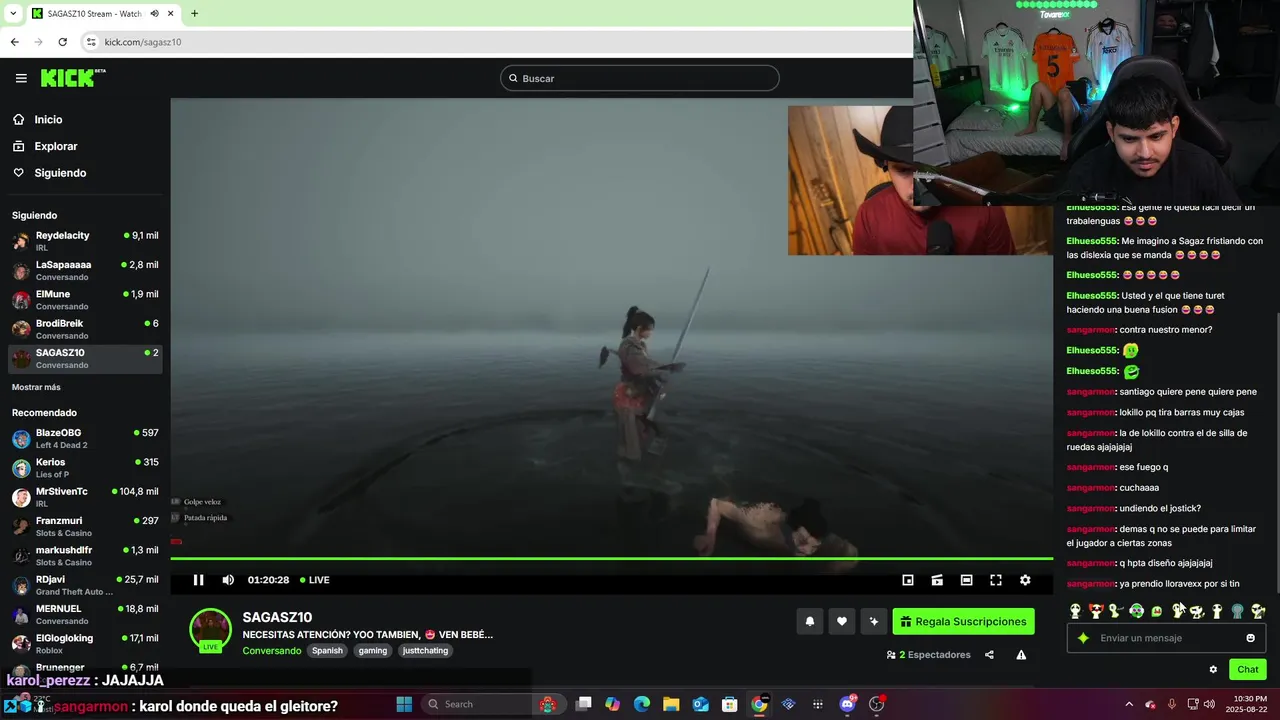Select the Spanish tag

click(x=327, y=651)
